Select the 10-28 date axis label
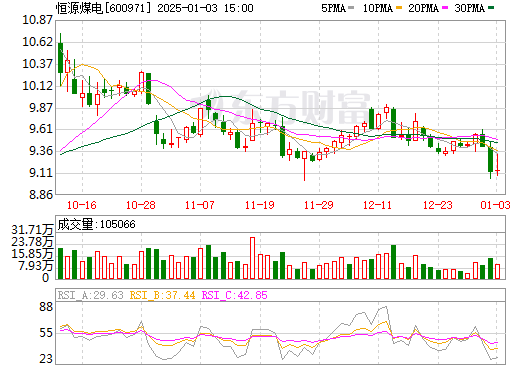 (x=141, y=205)
